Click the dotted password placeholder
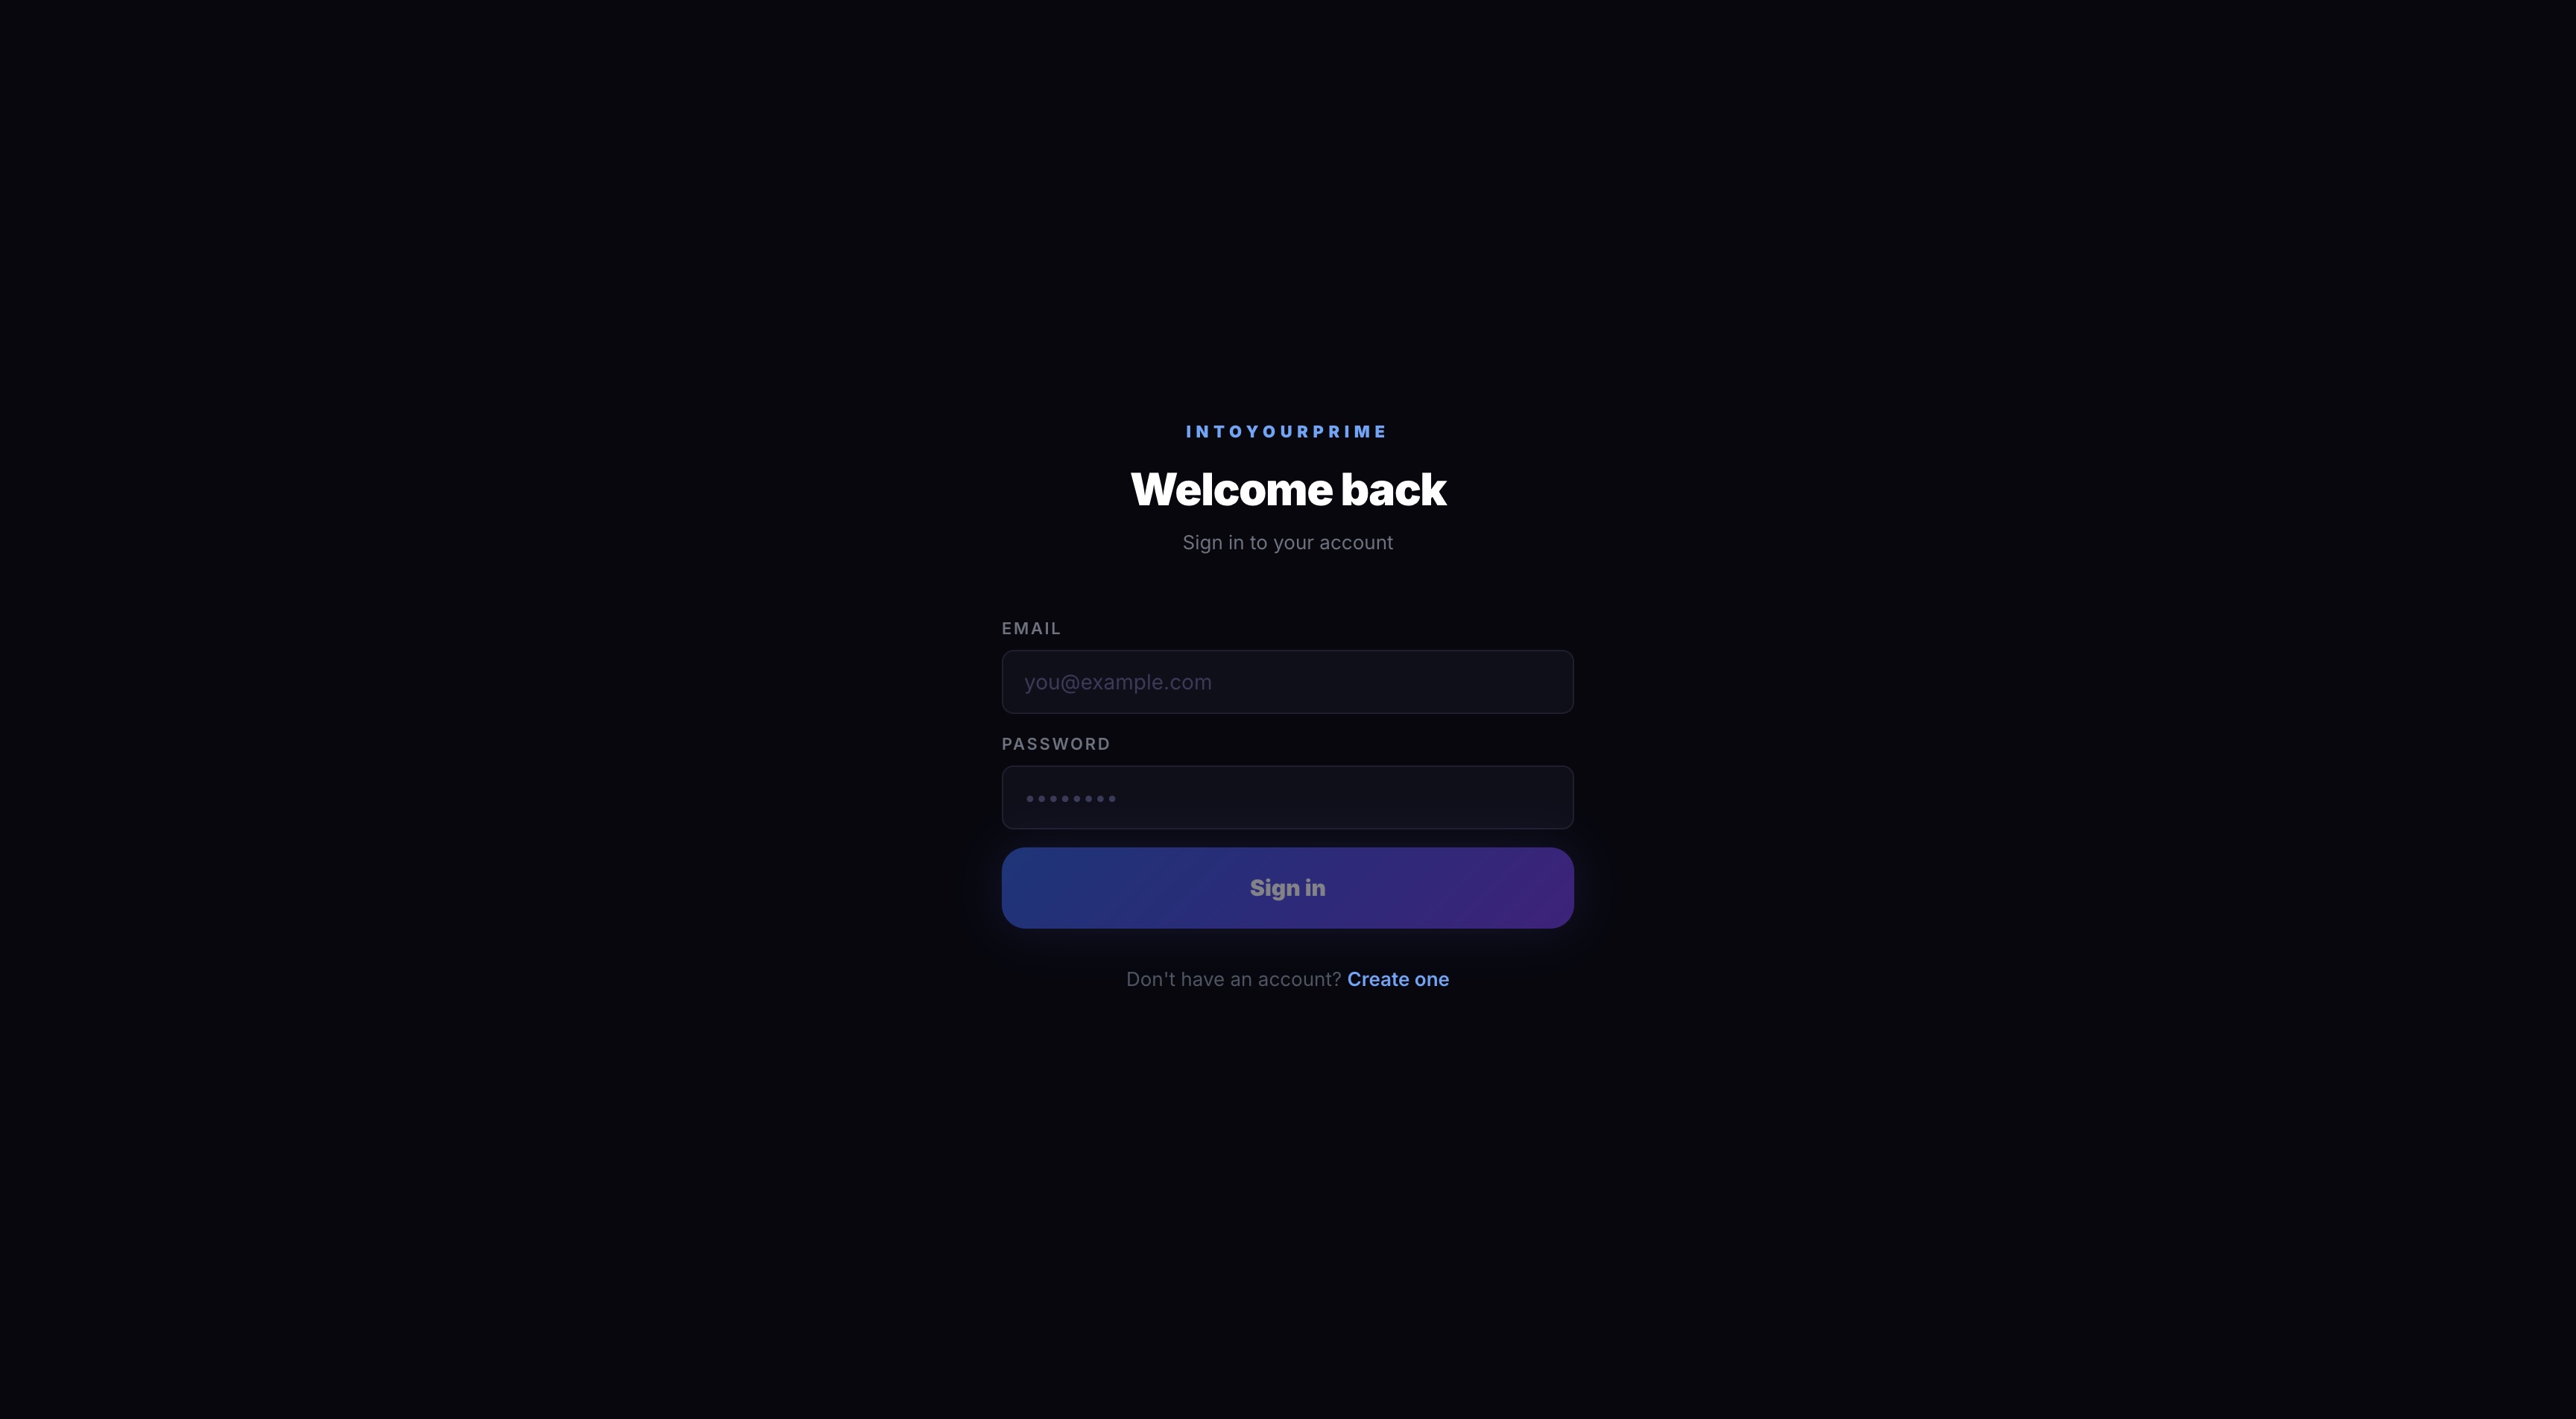Screen dimensions: 2576x1419 coord(1071,799)
